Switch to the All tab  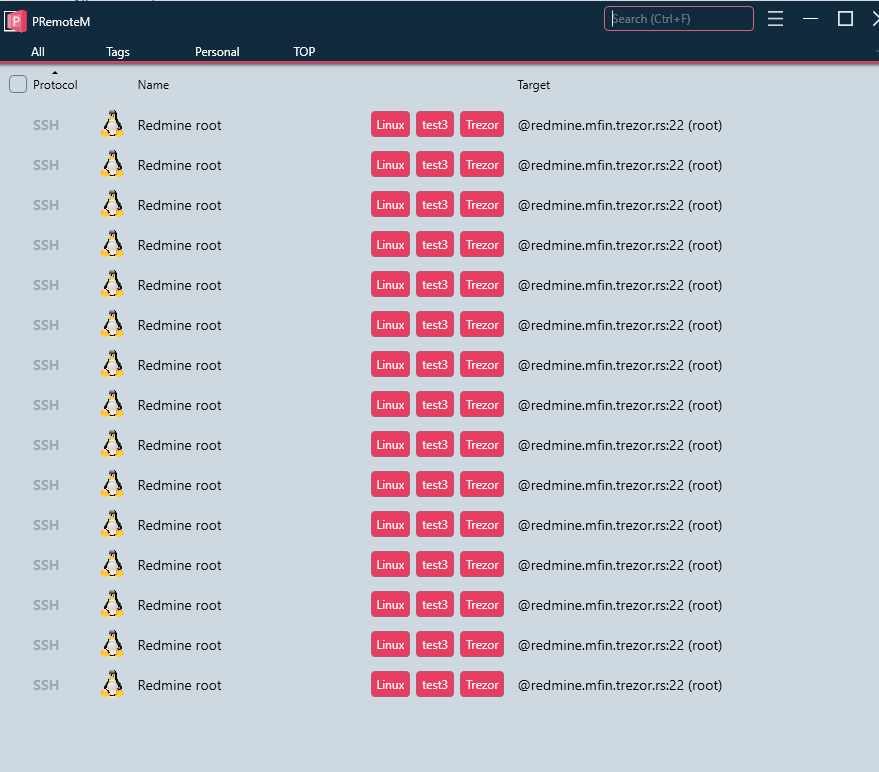[38, 52]
